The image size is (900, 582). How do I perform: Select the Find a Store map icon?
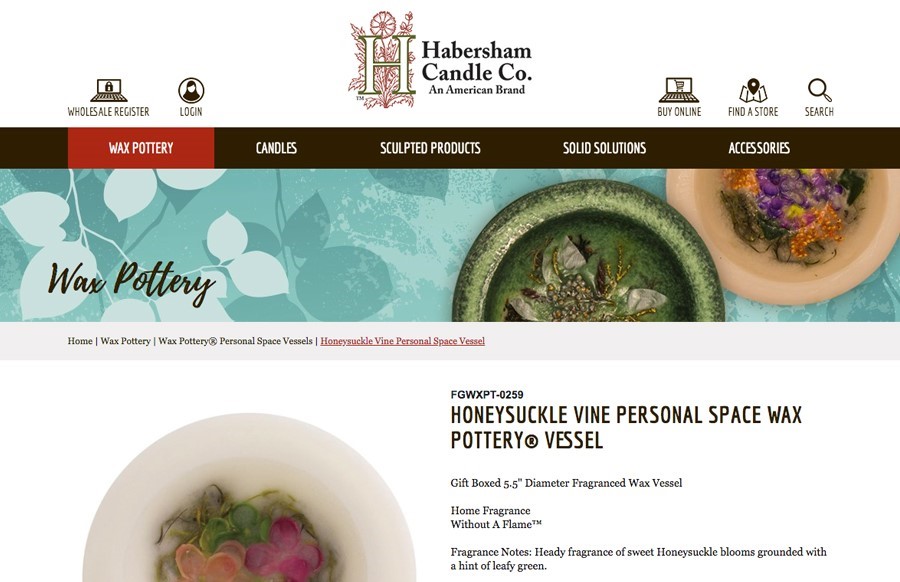pos(753,91)
